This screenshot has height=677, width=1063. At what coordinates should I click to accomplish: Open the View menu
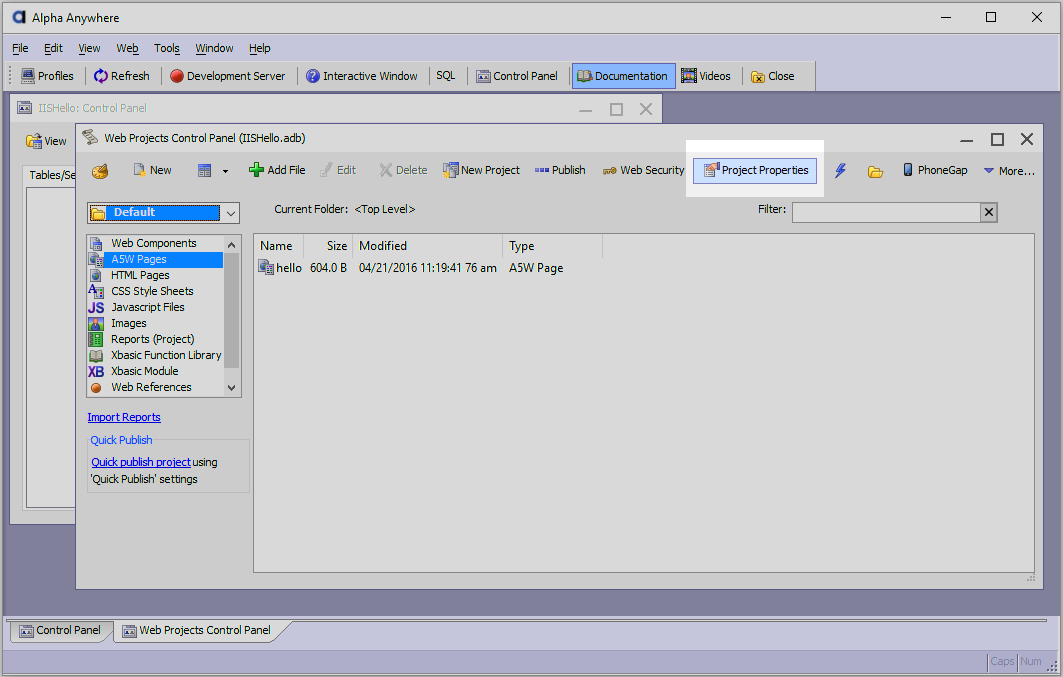click(89, 48)
